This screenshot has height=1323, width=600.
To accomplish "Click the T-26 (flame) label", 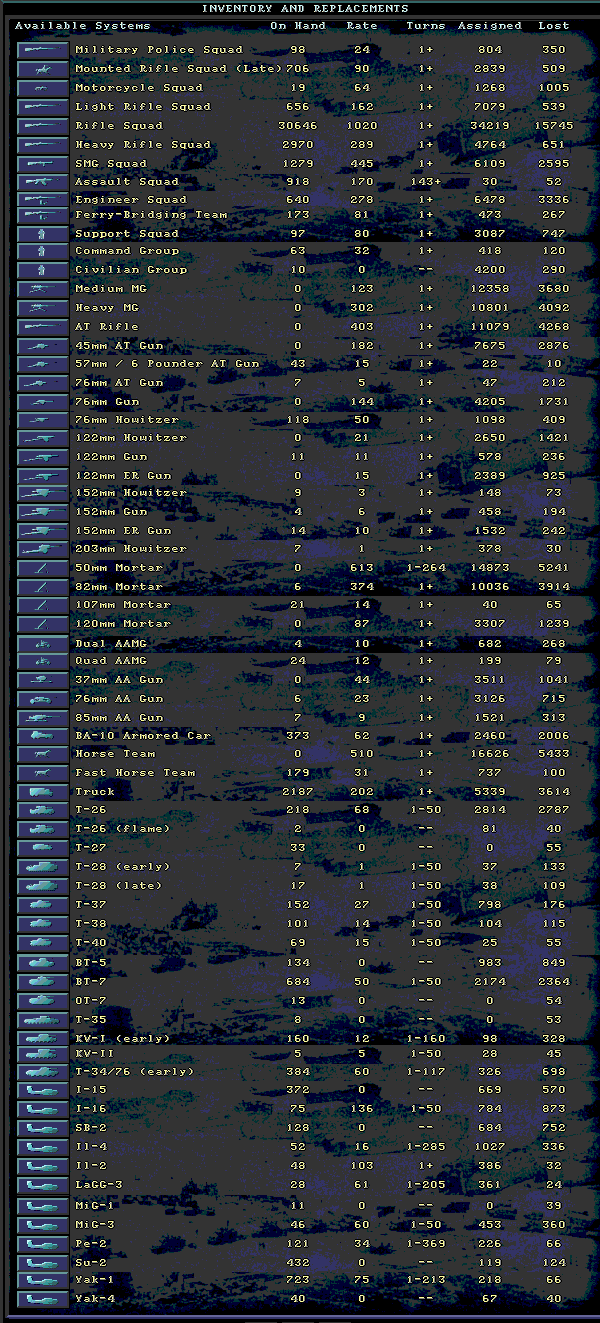I will point(123,829).
